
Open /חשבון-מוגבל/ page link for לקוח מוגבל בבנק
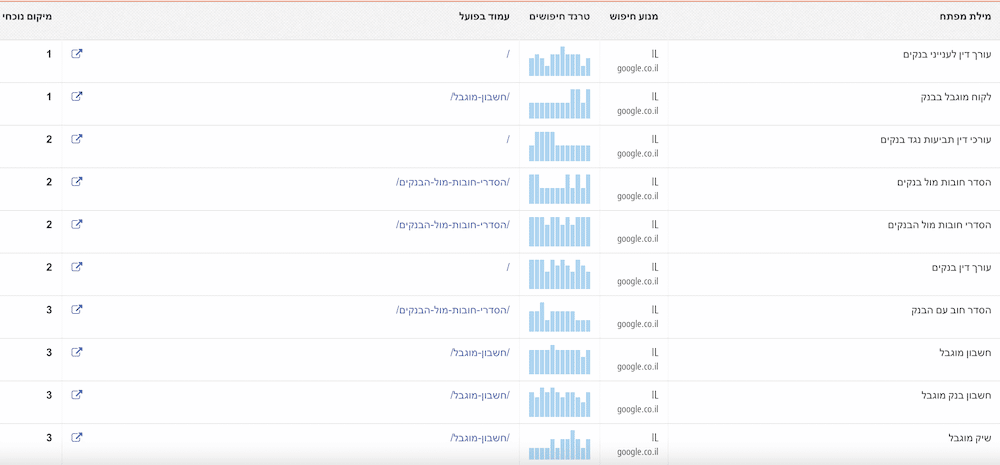coord(480,97)
